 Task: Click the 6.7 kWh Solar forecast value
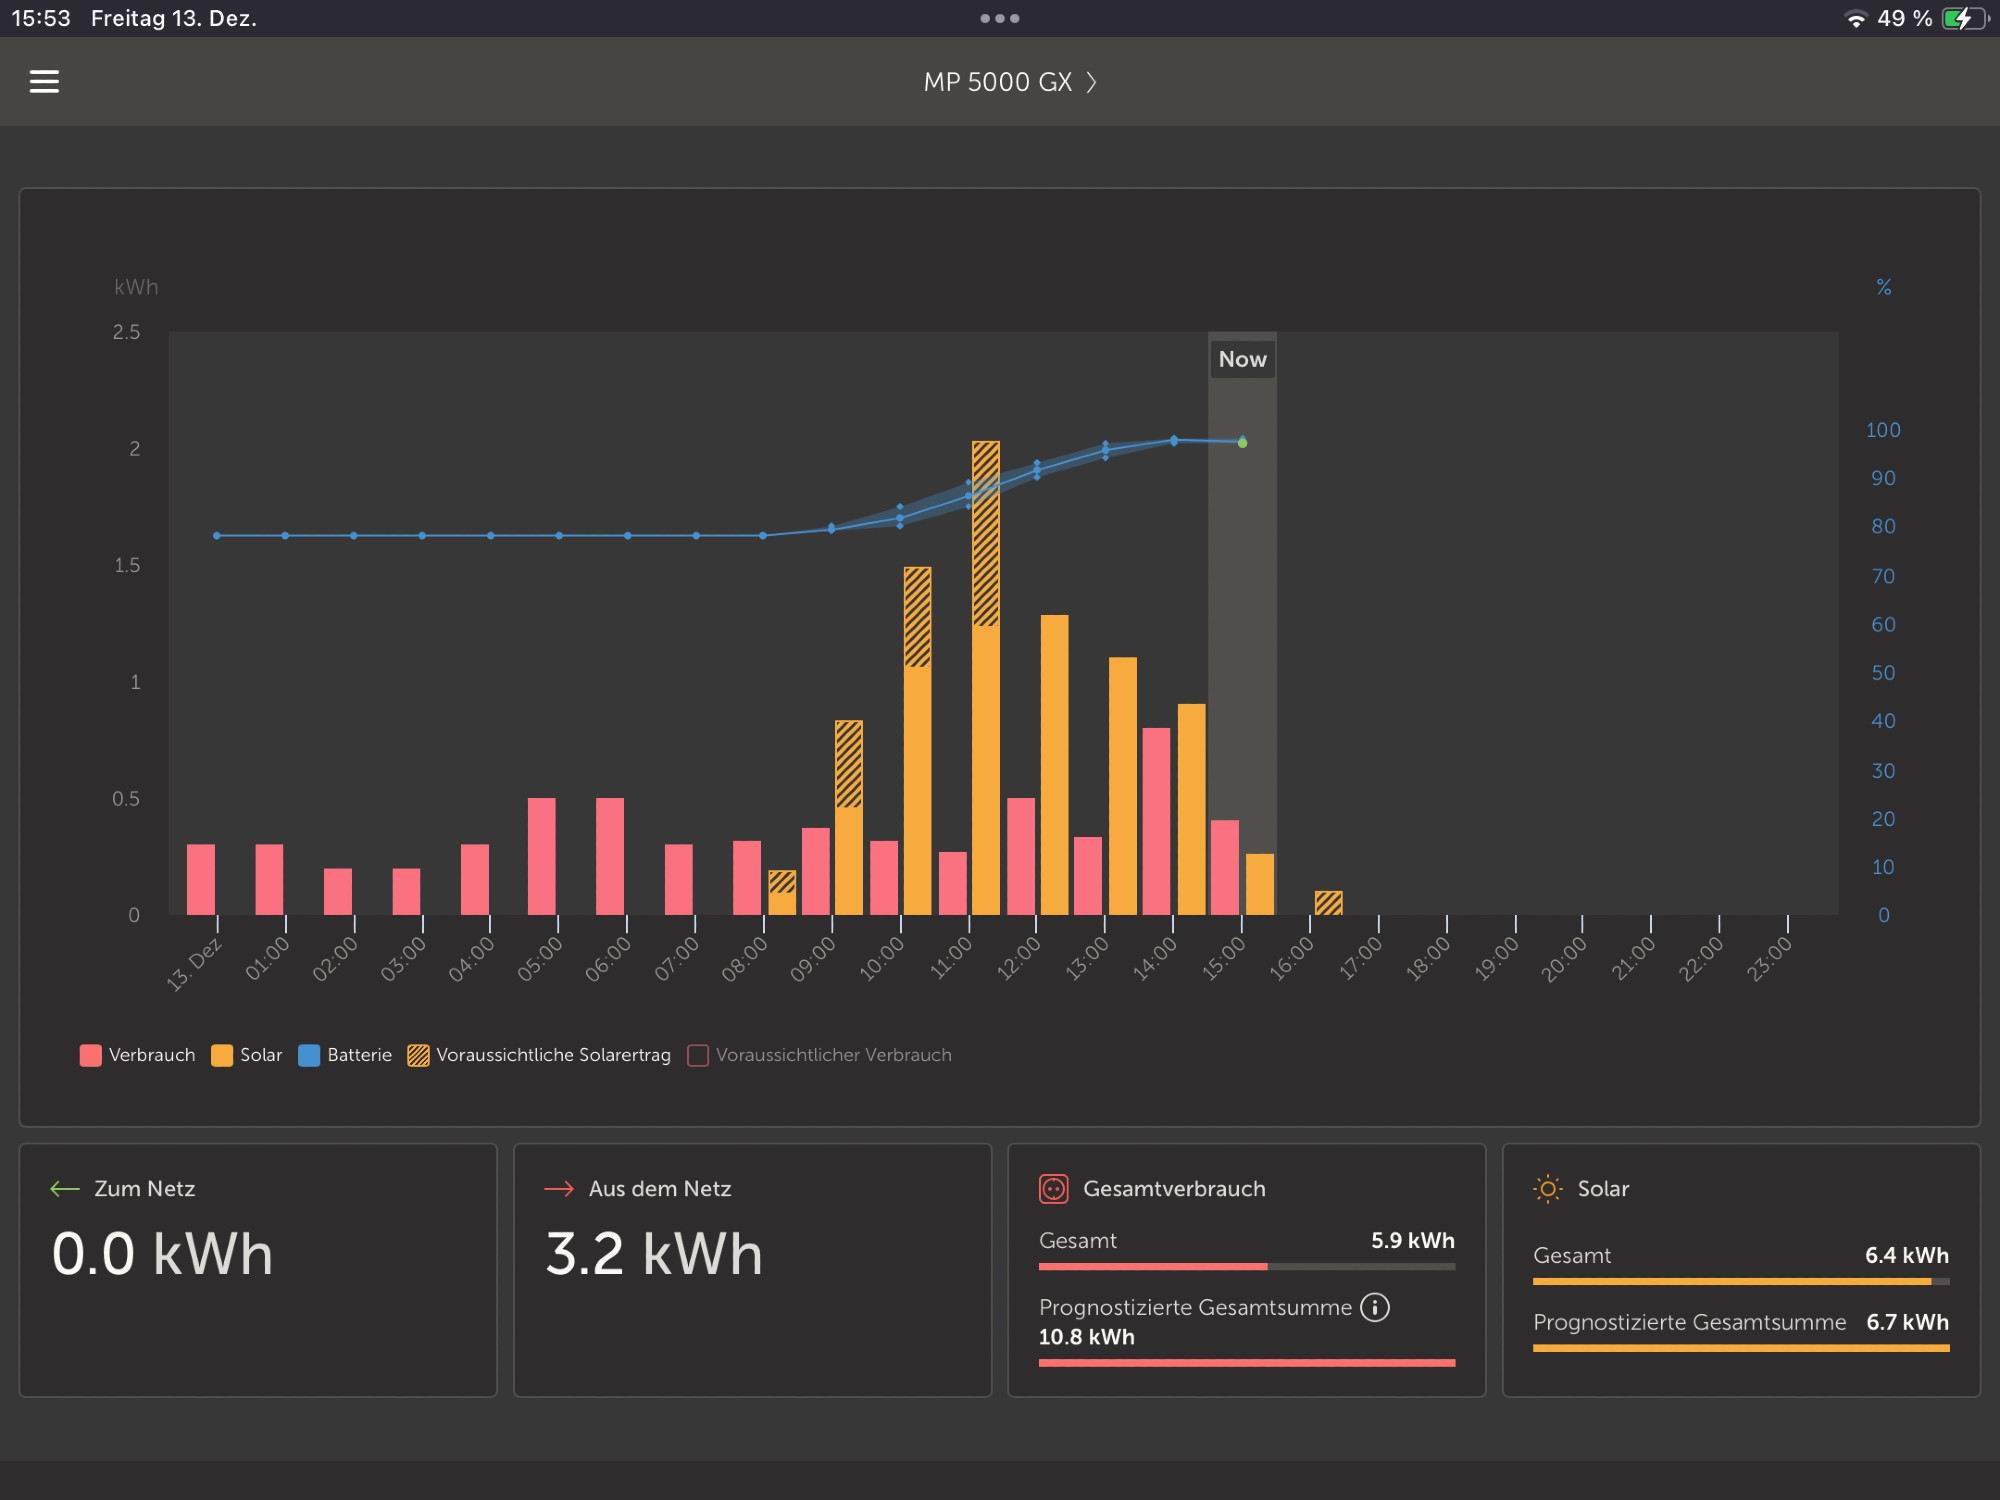(1907, 1322)
